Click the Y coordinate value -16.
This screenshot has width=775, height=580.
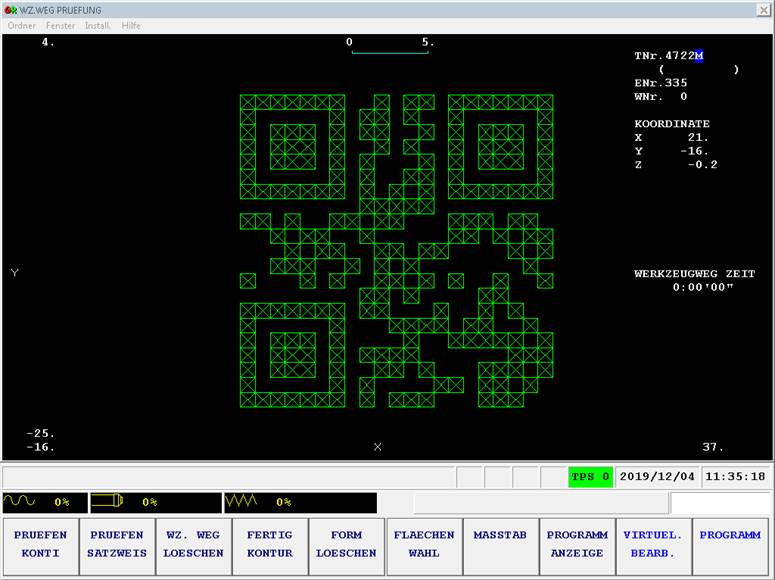694,151
